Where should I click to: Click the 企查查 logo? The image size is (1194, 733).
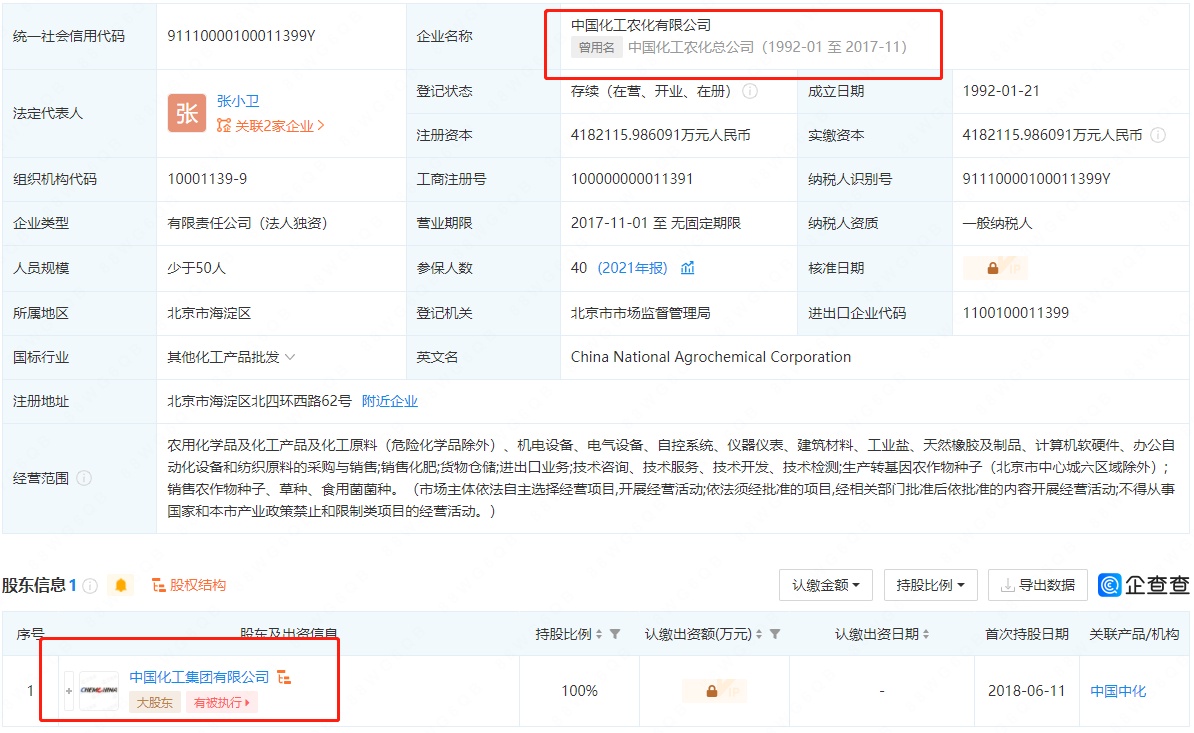(x=1144, y=585)
